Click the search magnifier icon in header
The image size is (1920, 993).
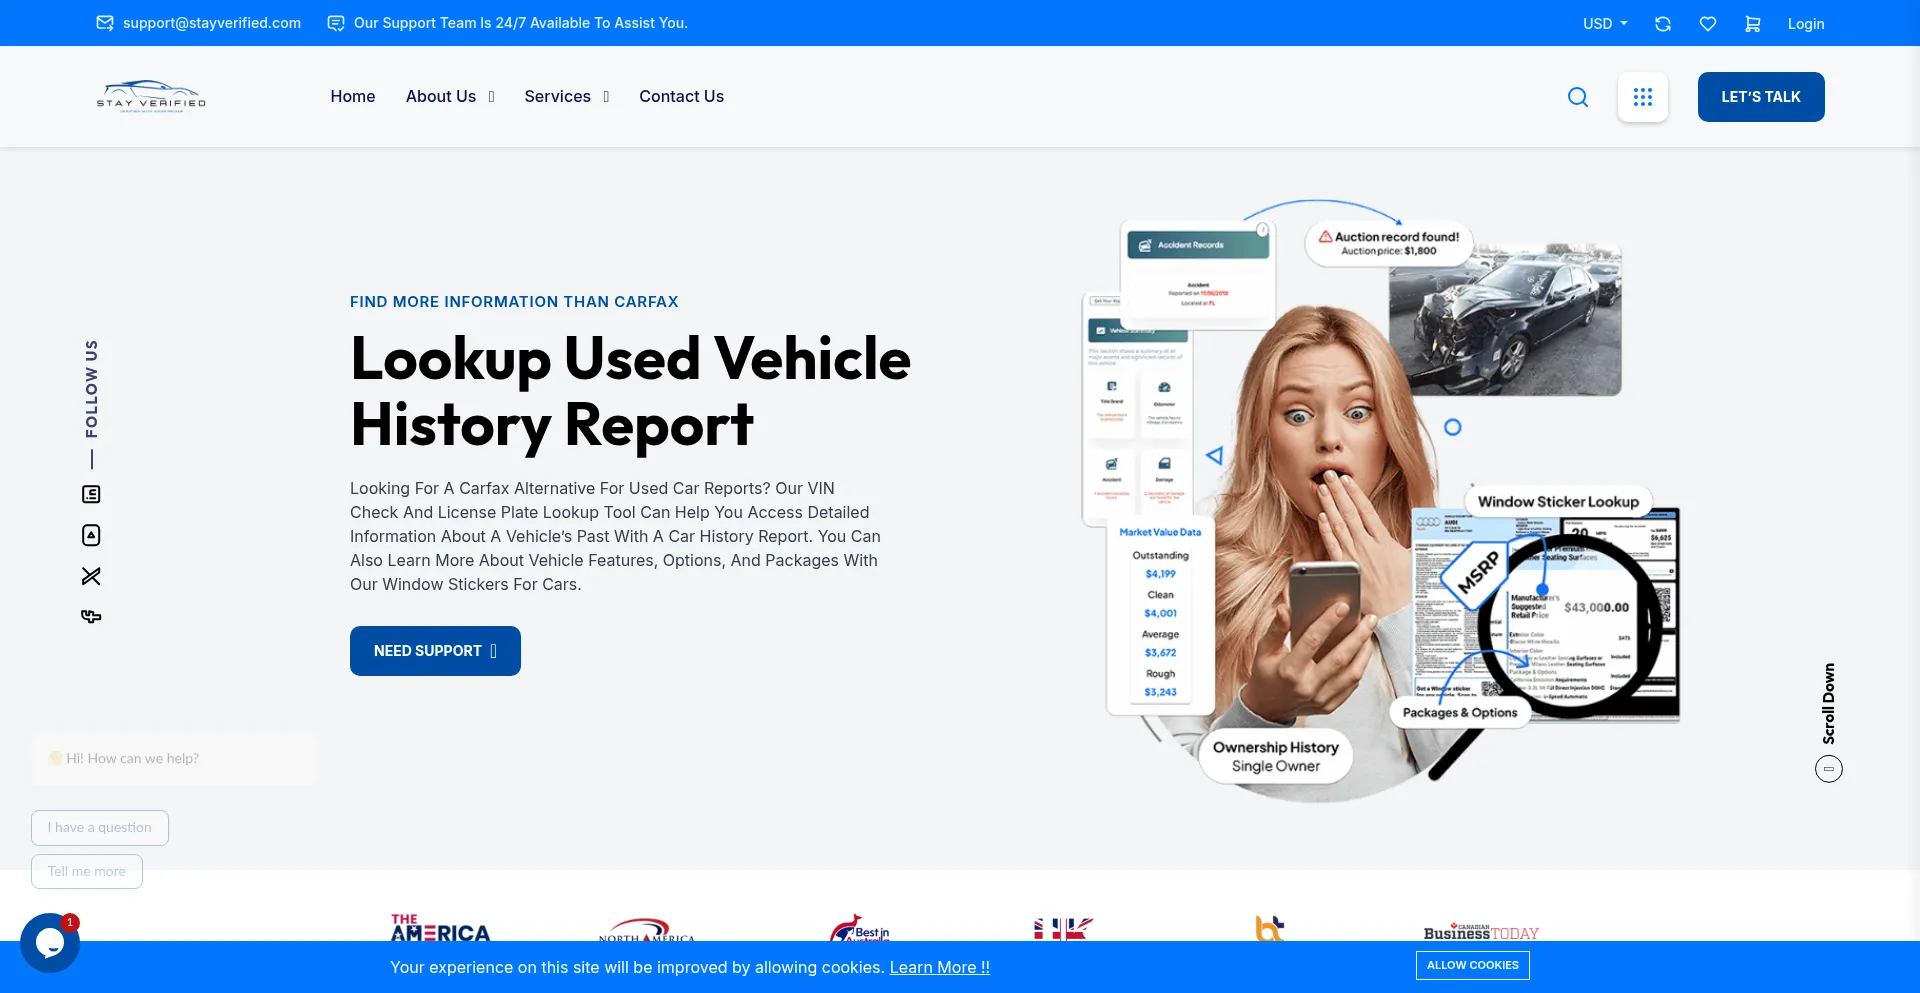tap(1578, 97)
